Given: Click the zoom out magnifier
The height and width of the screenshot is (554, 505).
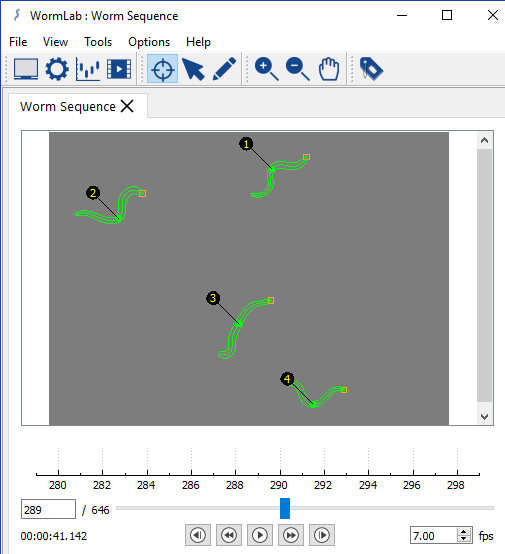Looking at the screenshot, I should (298, 69).
